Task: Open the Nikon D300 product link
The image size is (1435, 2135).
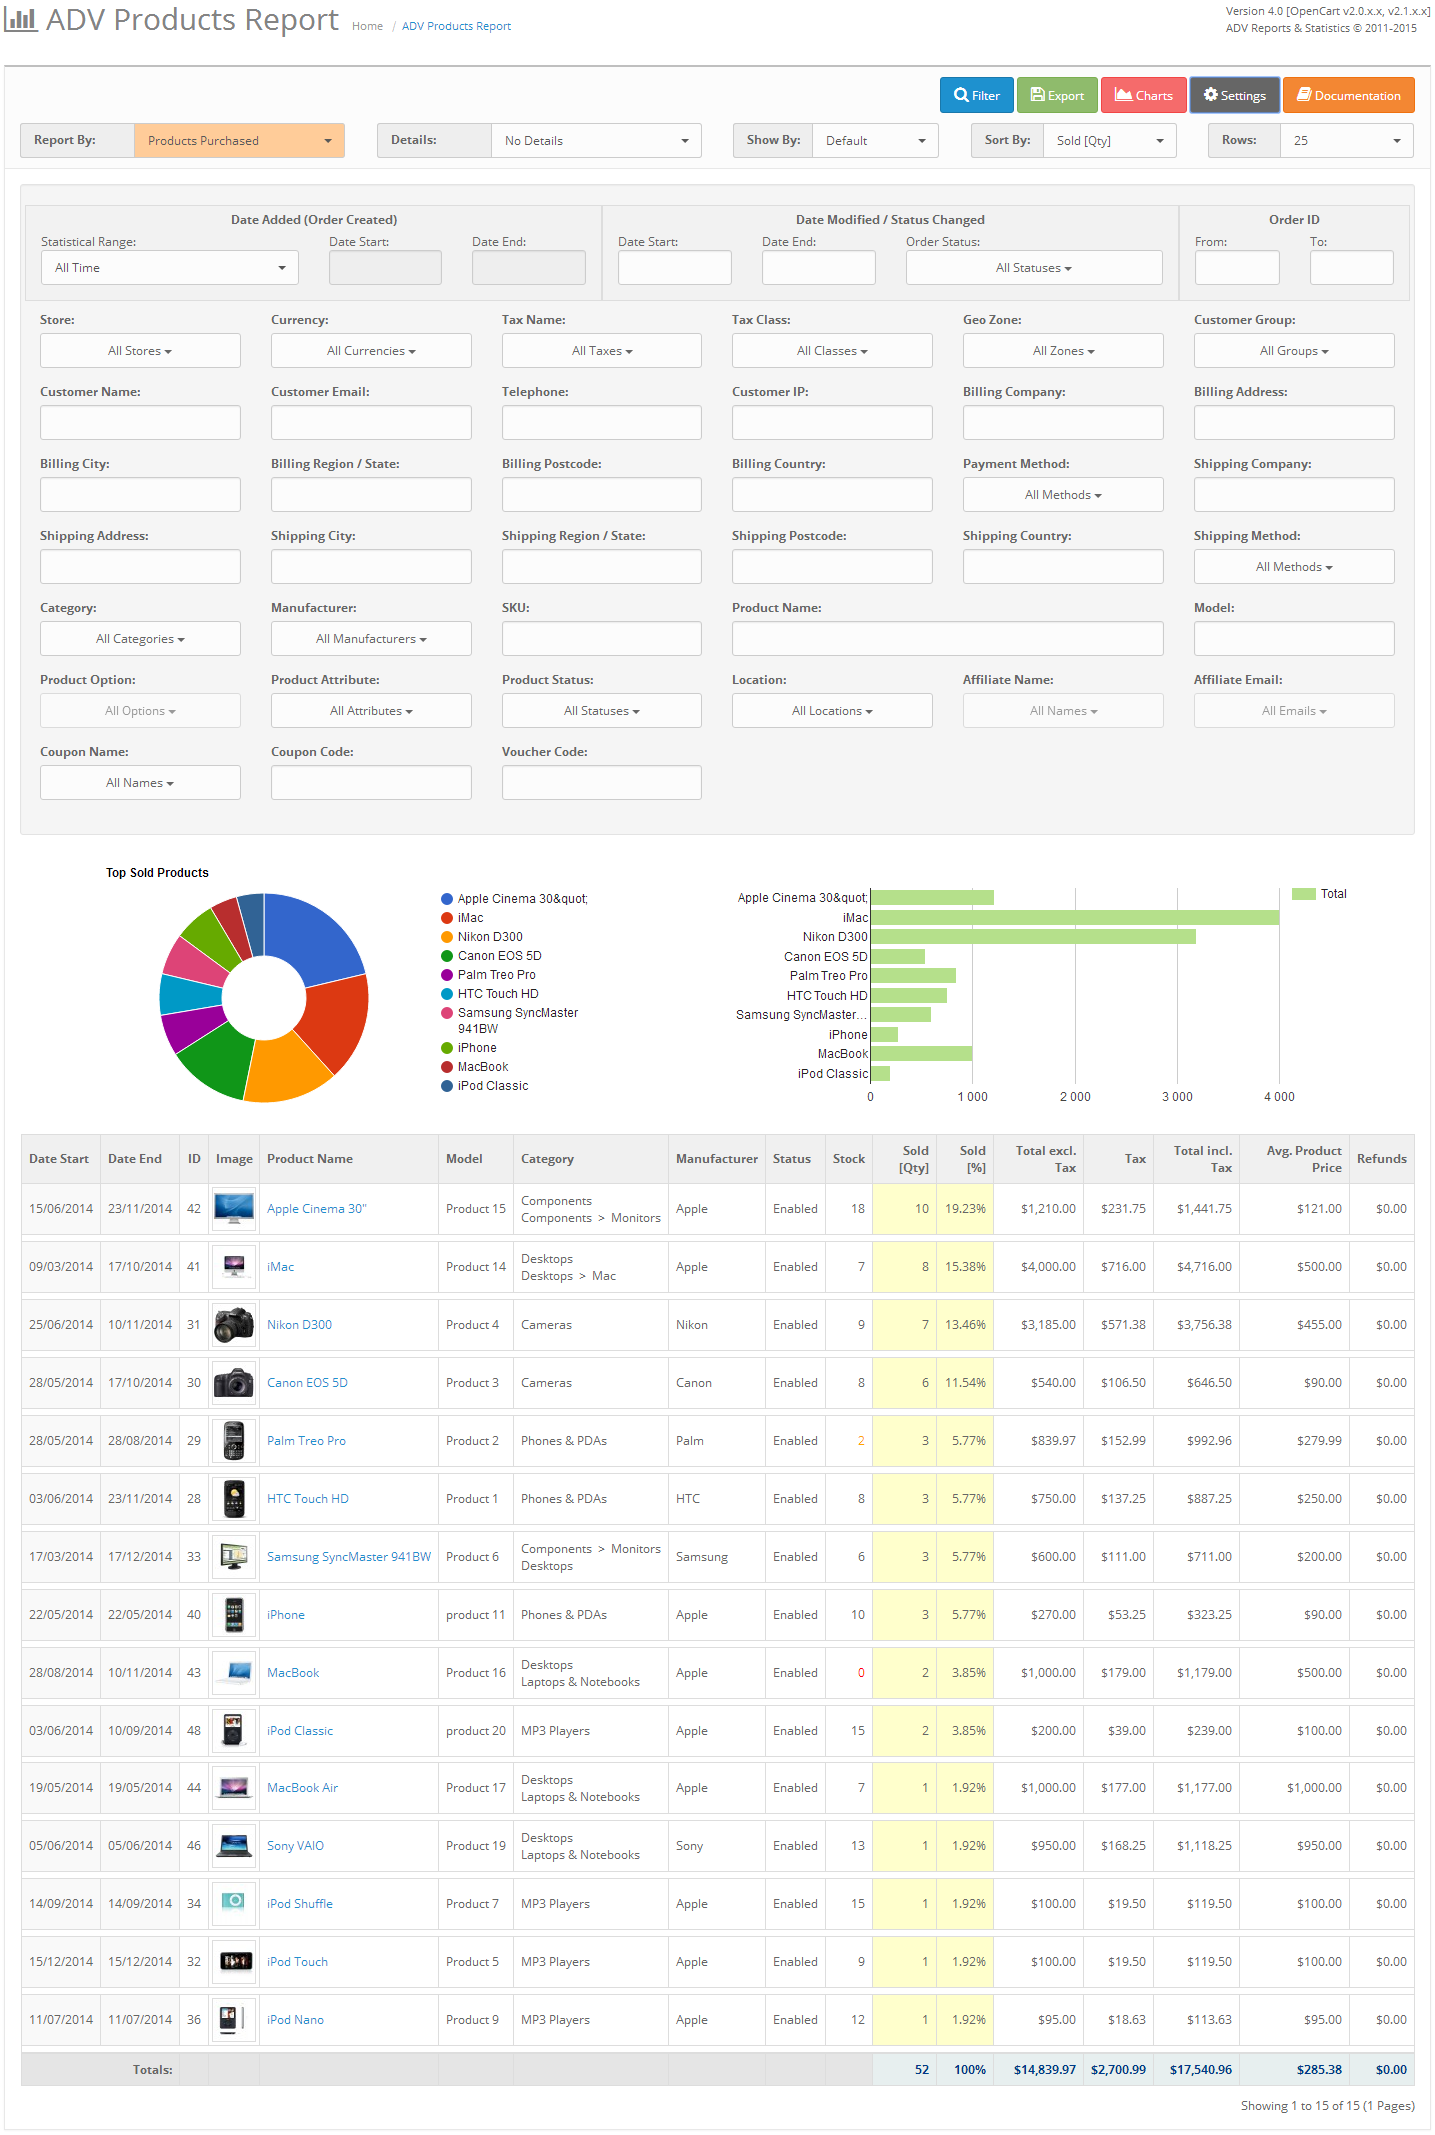Action: (x=299, y=1325)
